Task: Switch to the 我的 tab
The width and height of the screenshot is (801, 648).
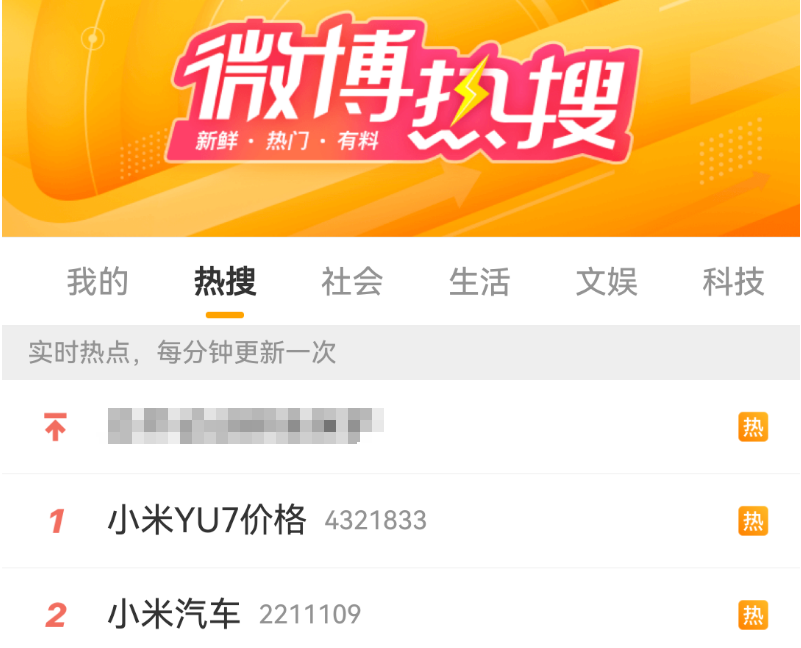Action: click(97, 281)
